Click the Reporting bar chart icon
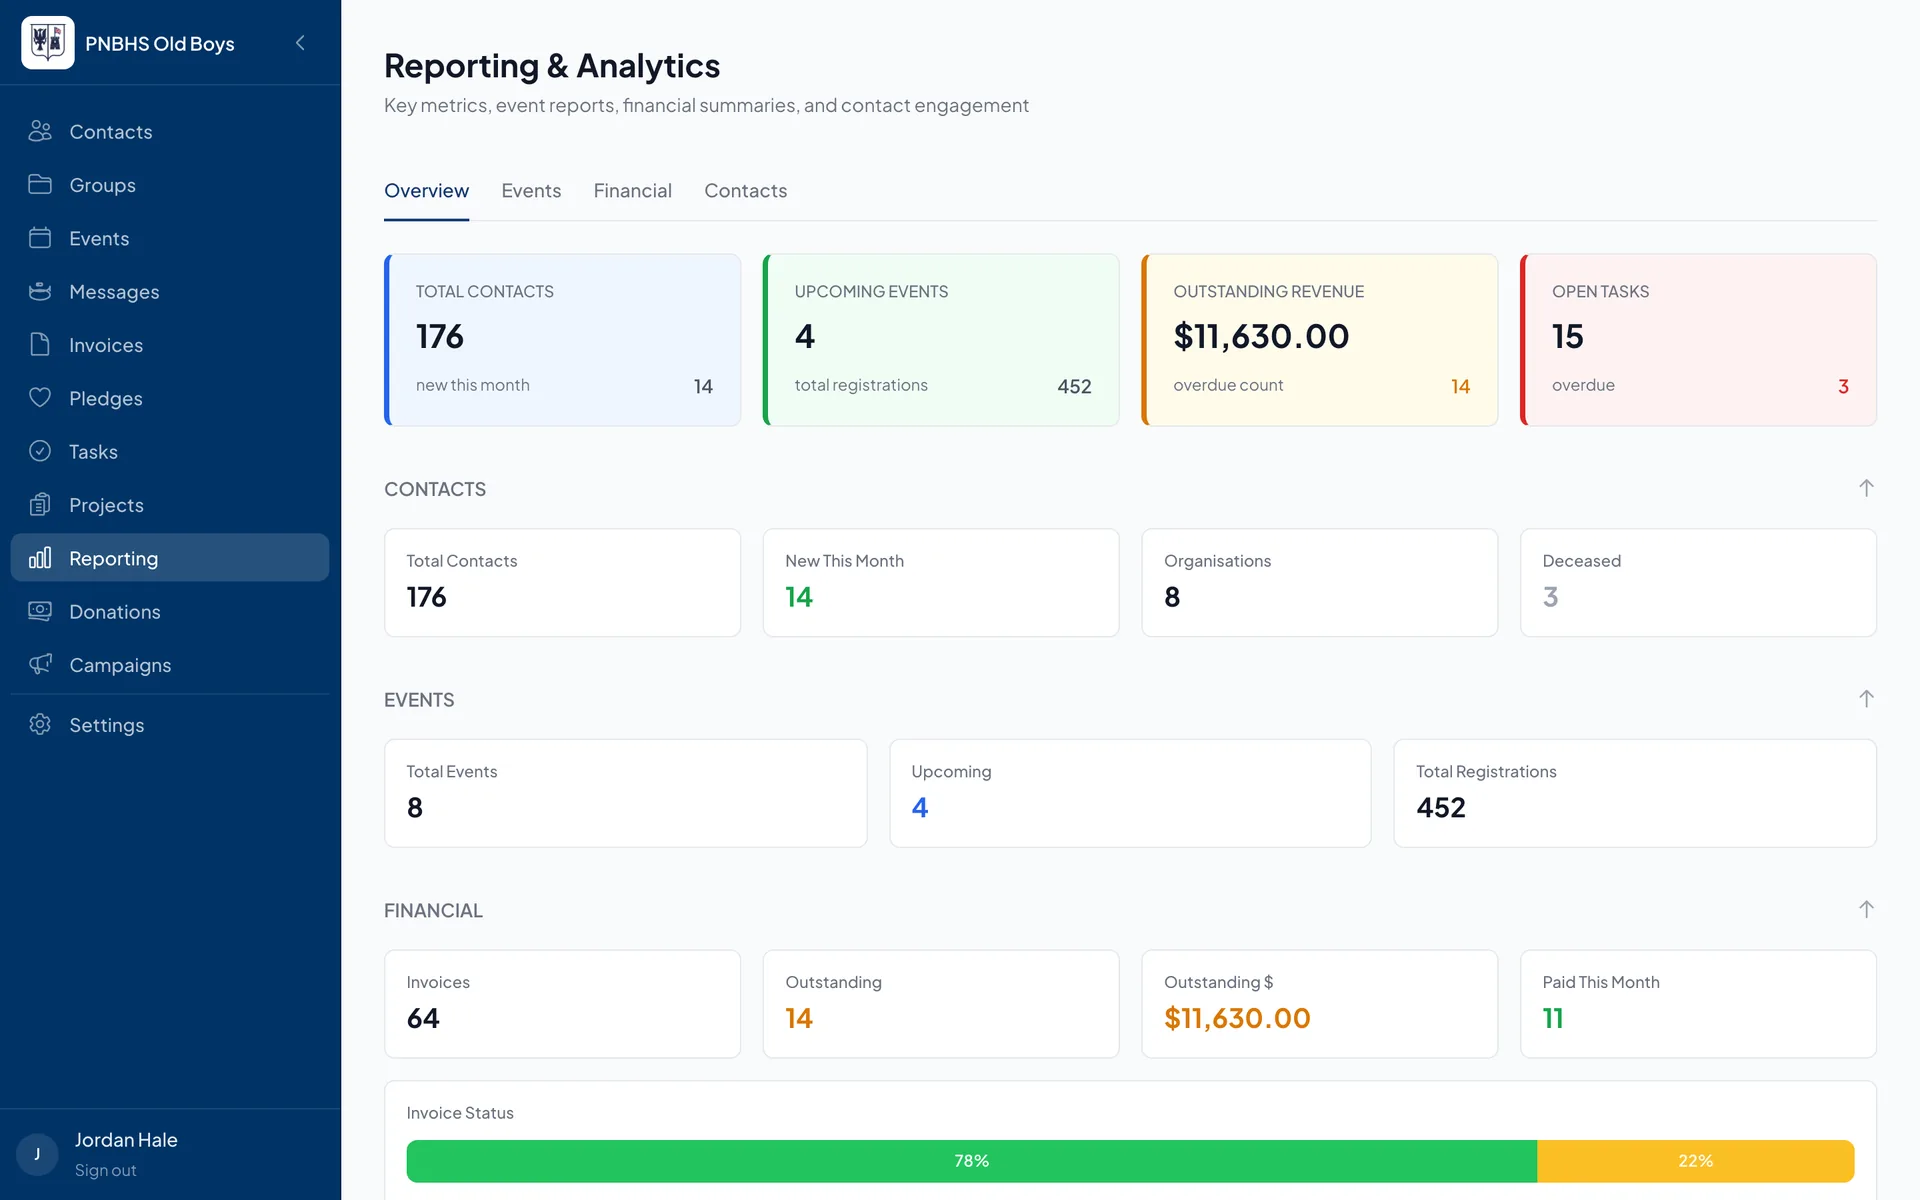 40,558
